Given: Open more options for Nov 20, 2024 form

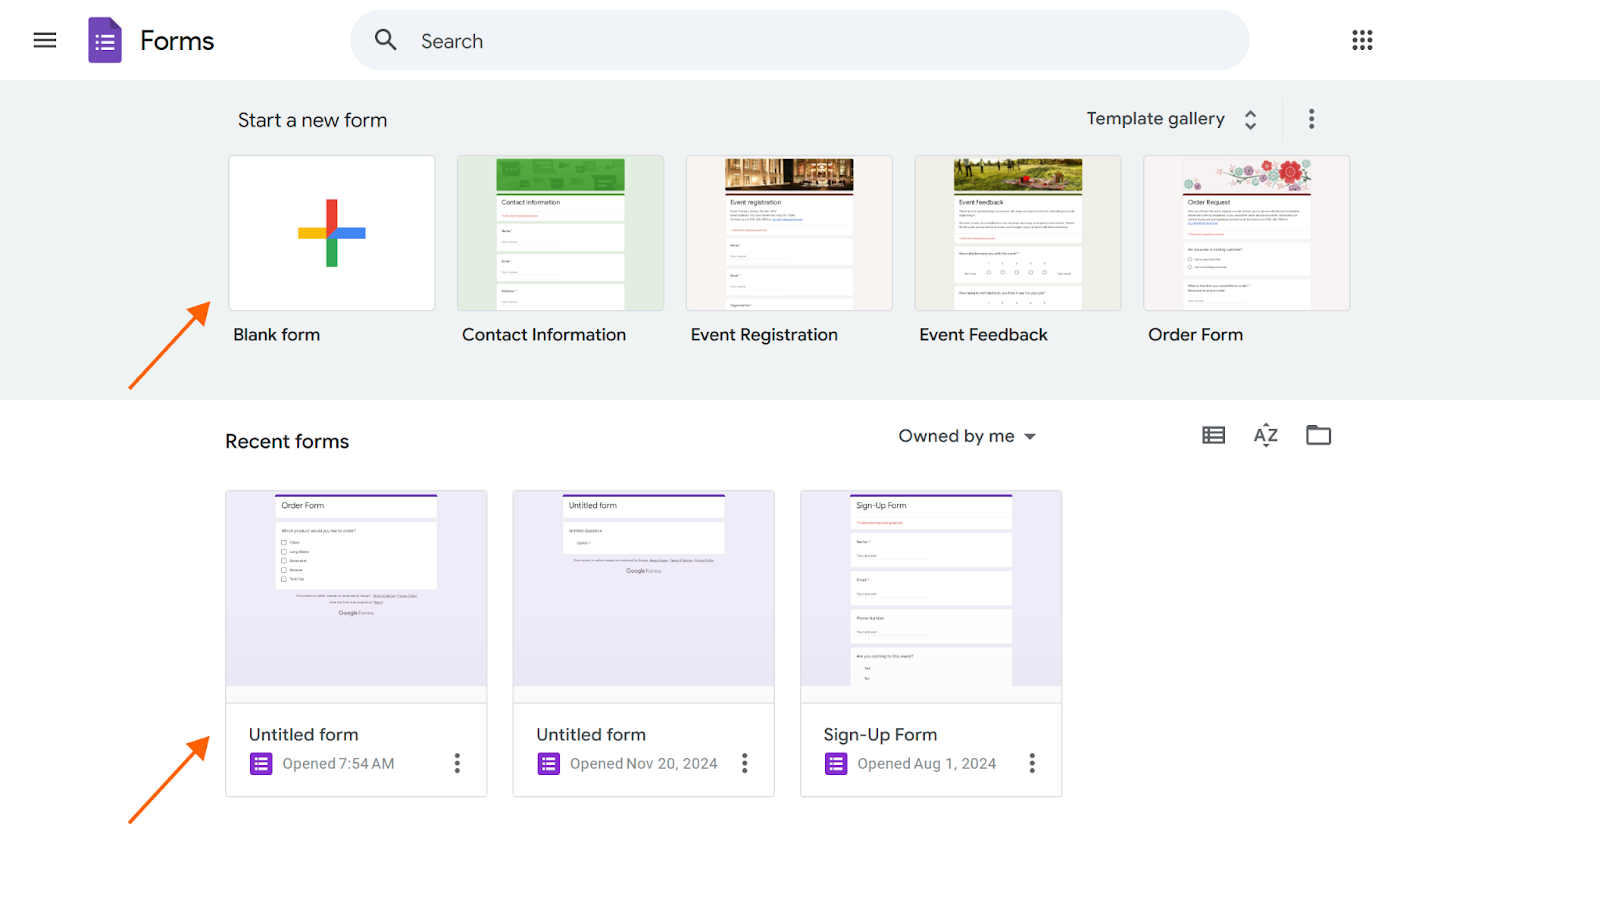Looking at the screenshot, I should tap(744, 763).
